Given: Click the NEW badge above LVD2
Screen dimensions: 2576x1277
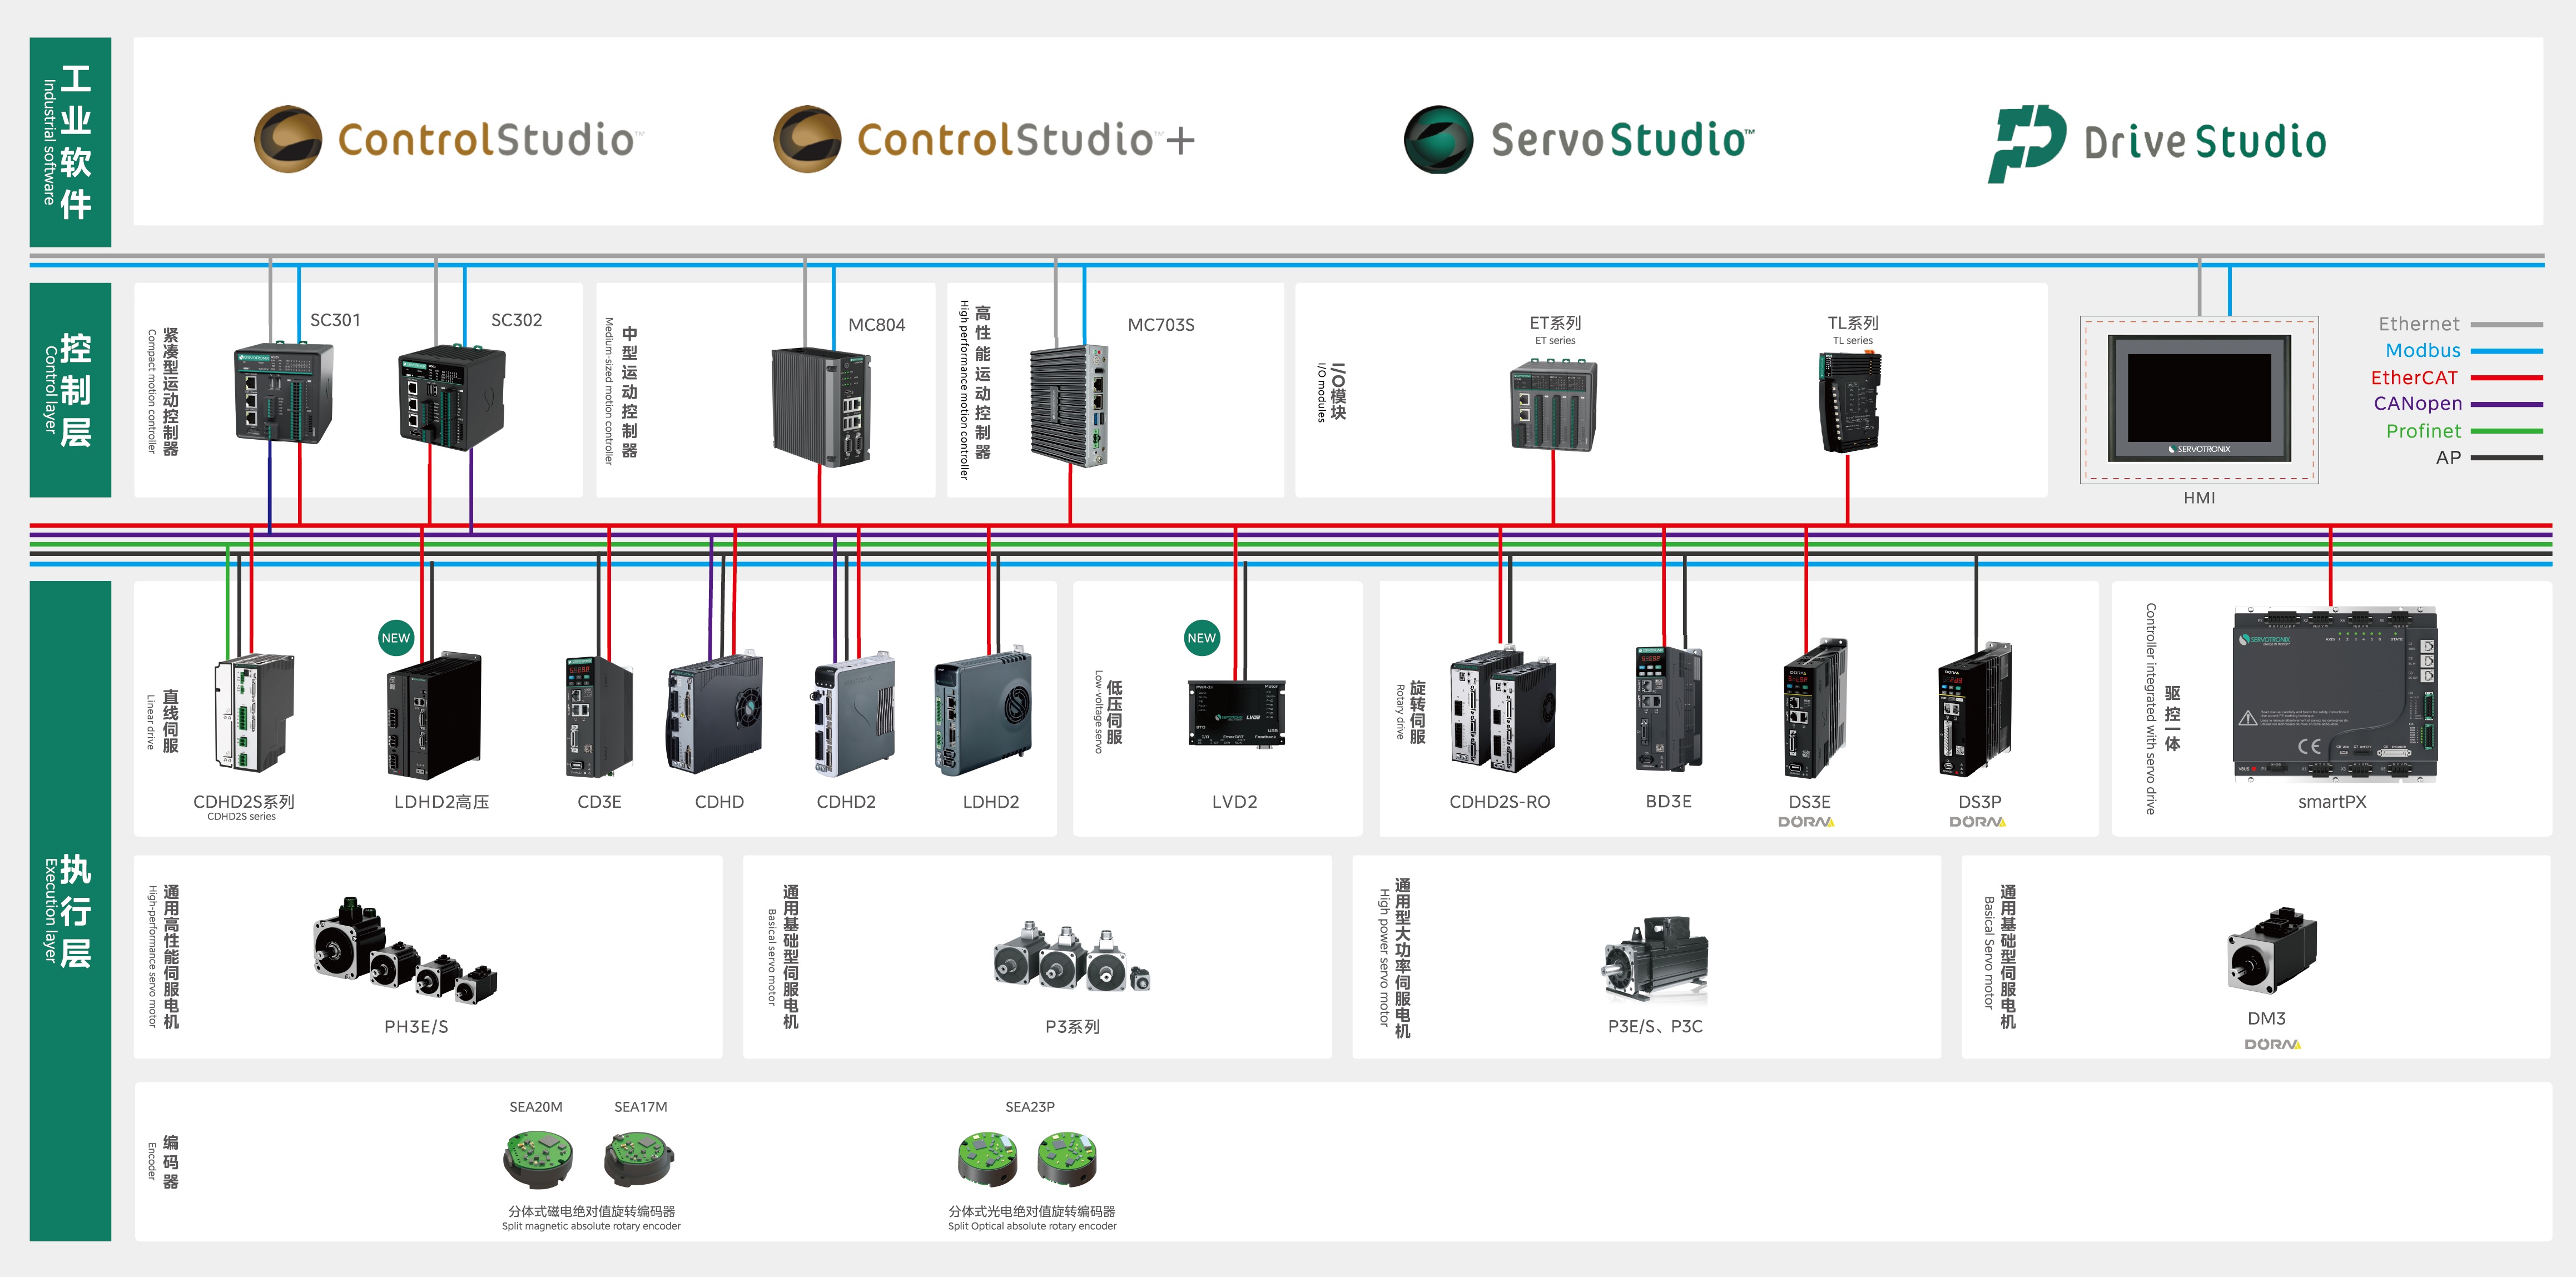Looking at the screenshot, I should (x=1201, y=638).
